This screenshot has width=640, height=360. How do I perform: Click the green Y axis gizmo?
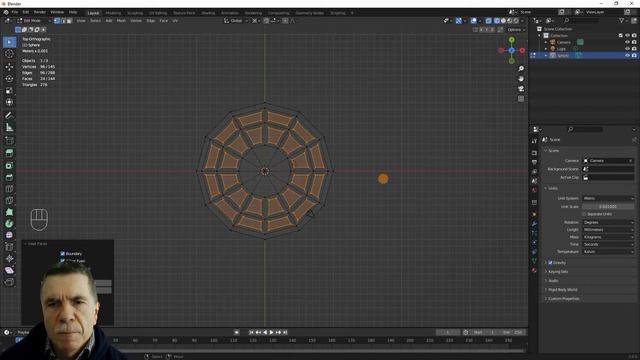512,40
